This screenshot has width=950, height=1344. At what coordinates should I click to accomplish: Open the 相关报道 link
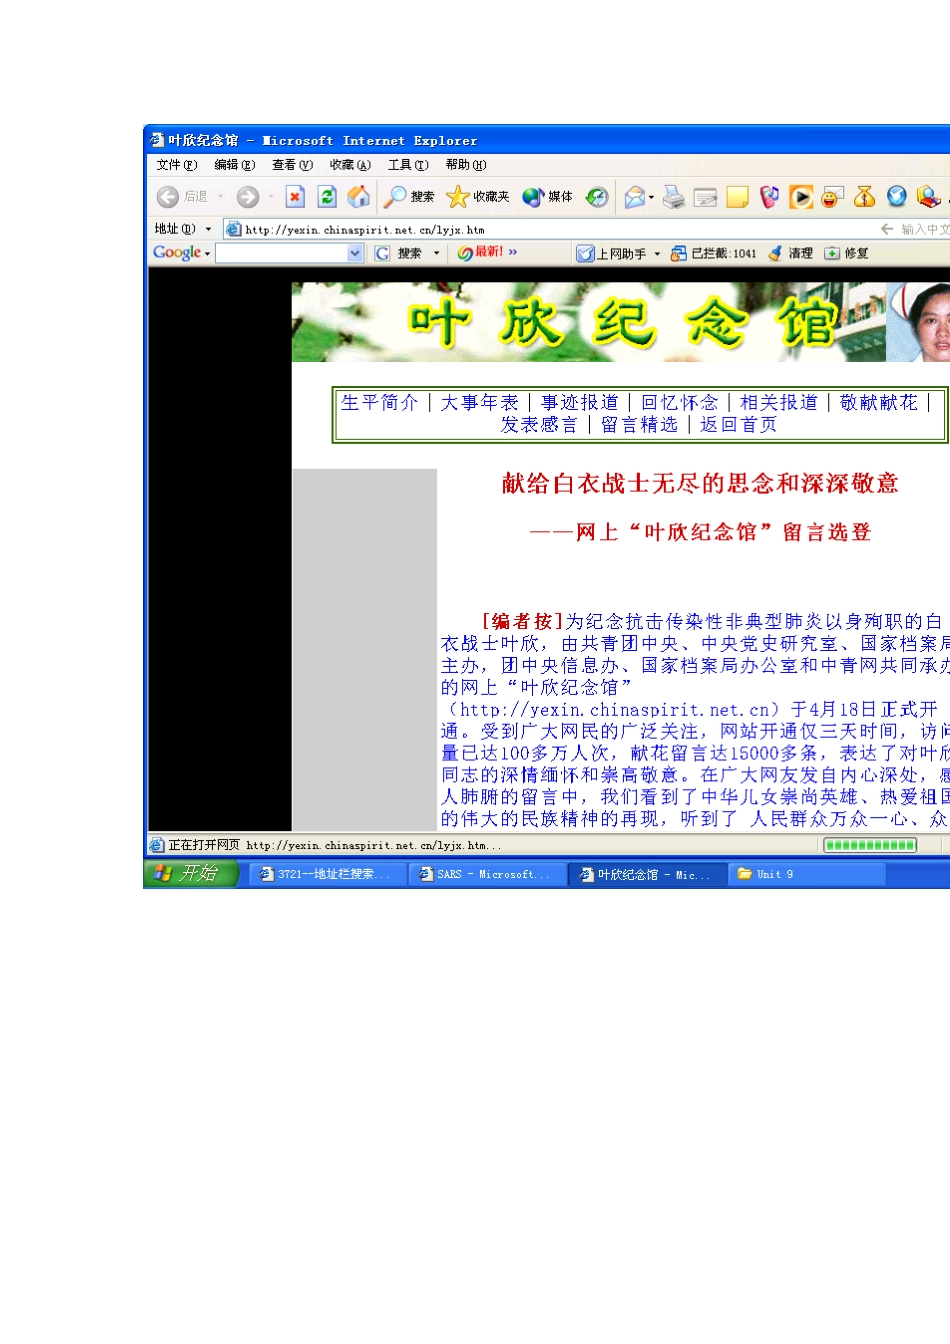779,402
